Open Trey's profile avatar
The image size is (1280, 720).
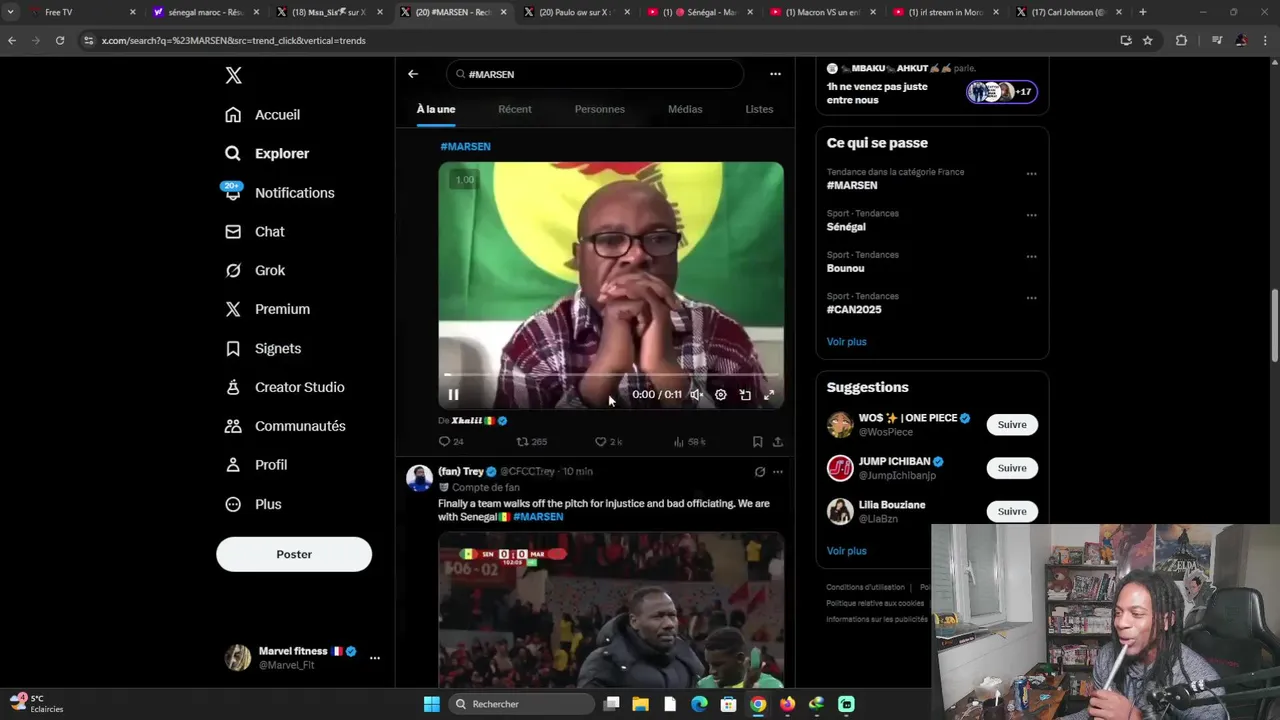419,478
